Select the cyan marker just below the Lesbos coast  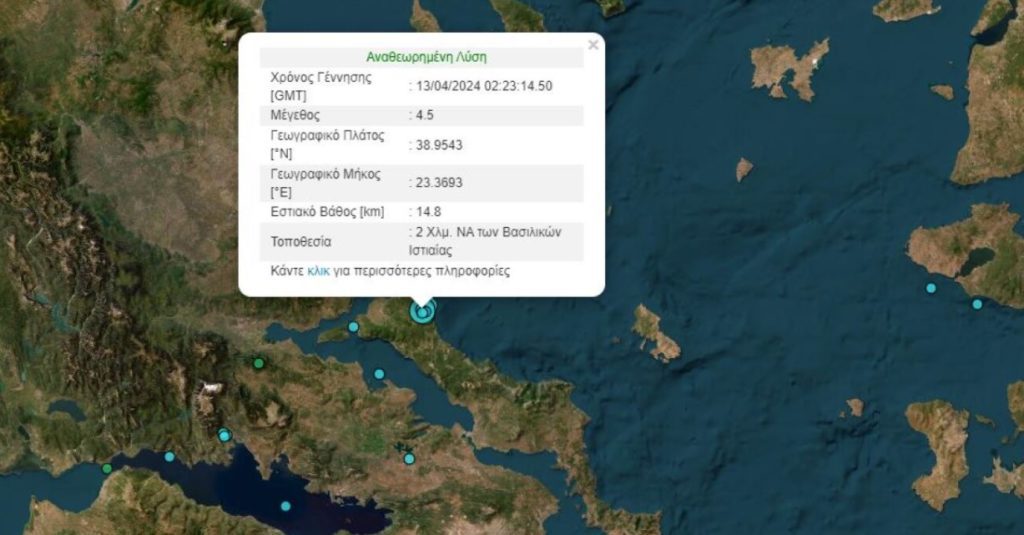coord(977,304)
